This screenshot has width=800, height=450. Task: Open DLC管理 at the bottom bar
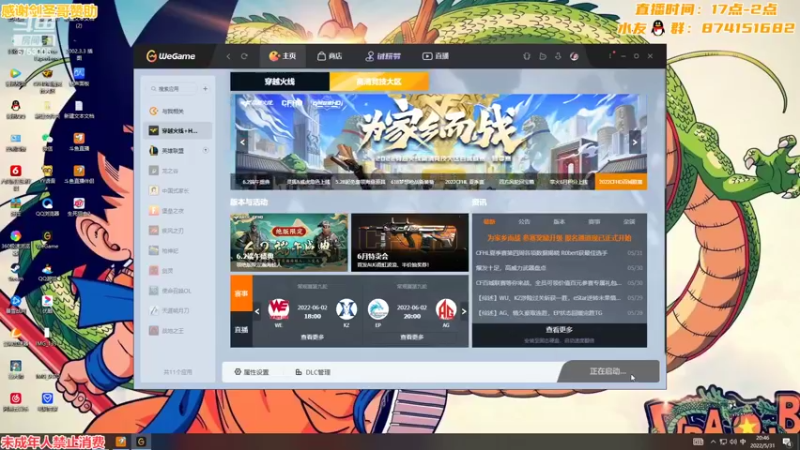click(313, 372)
